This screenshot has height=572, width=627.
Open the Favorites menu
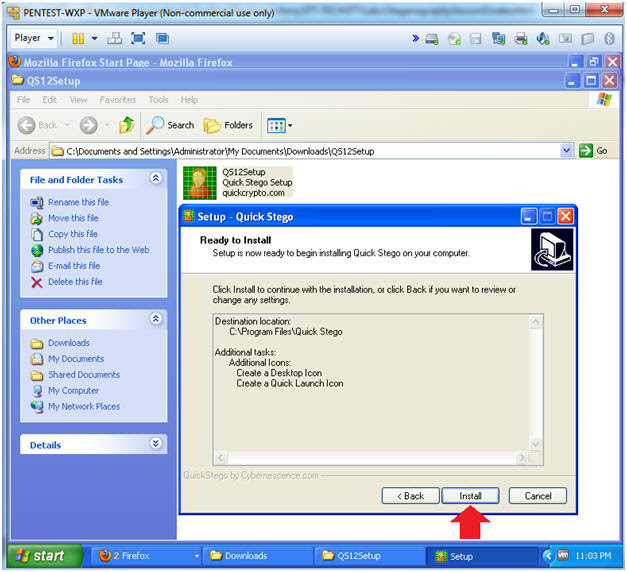[x=118, y=100]
